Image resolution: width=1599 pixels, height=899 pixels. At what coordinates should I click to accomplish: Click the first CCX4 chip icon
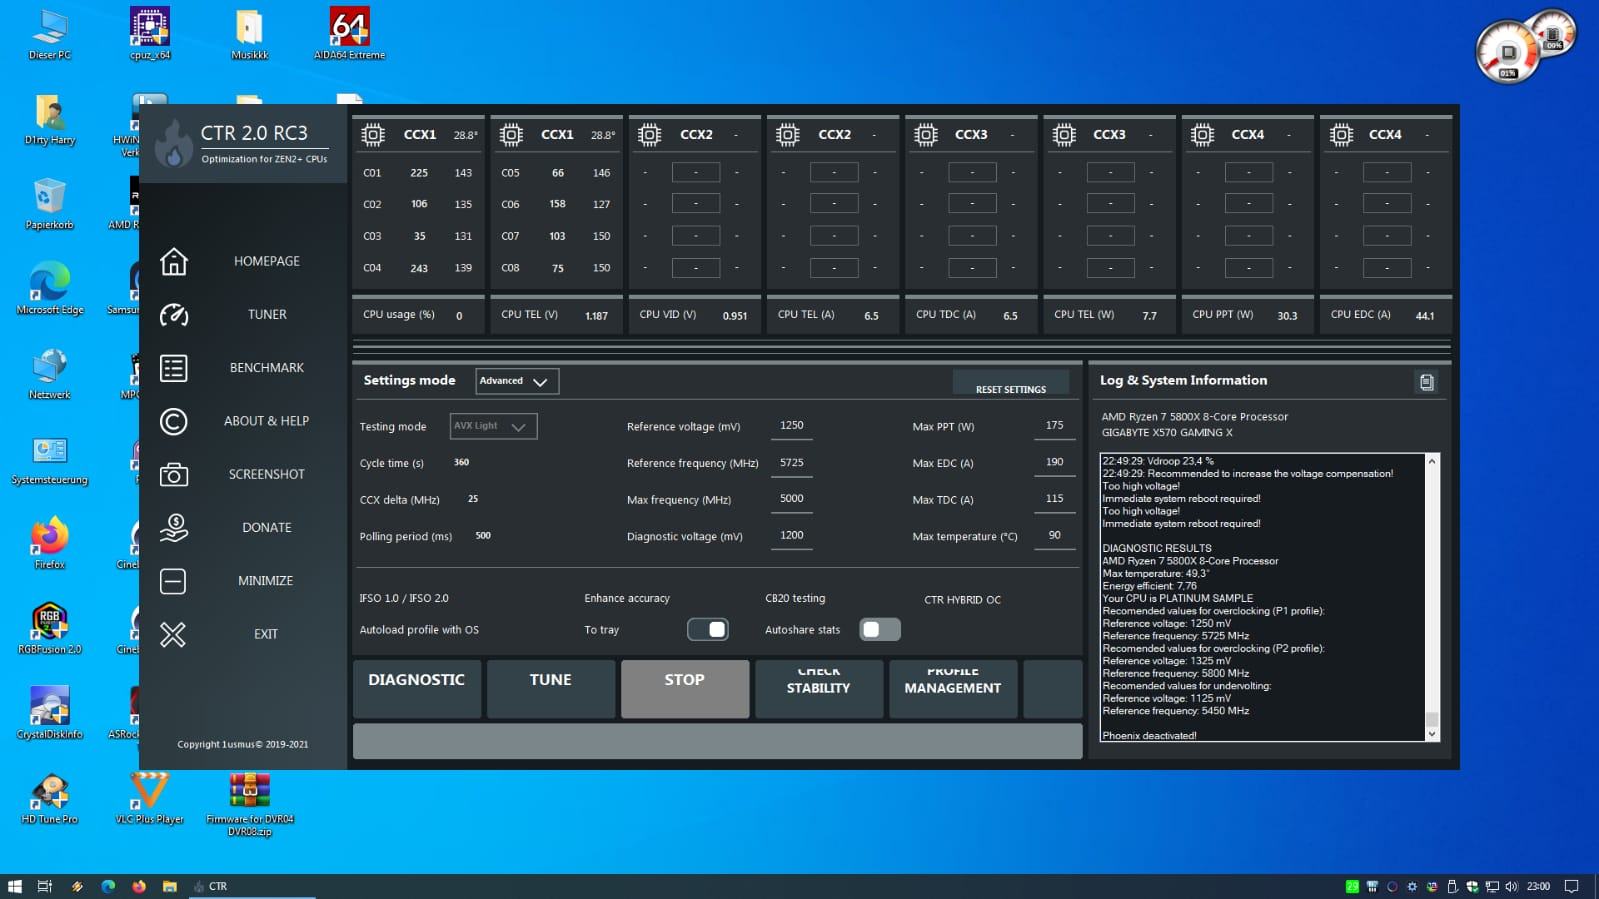1202,134
